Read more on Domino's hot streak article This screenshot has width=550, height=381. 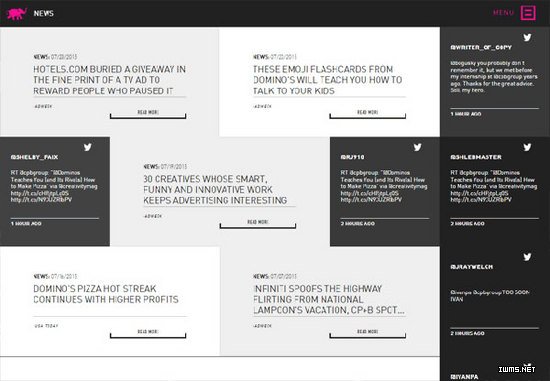tap(148, 334)
